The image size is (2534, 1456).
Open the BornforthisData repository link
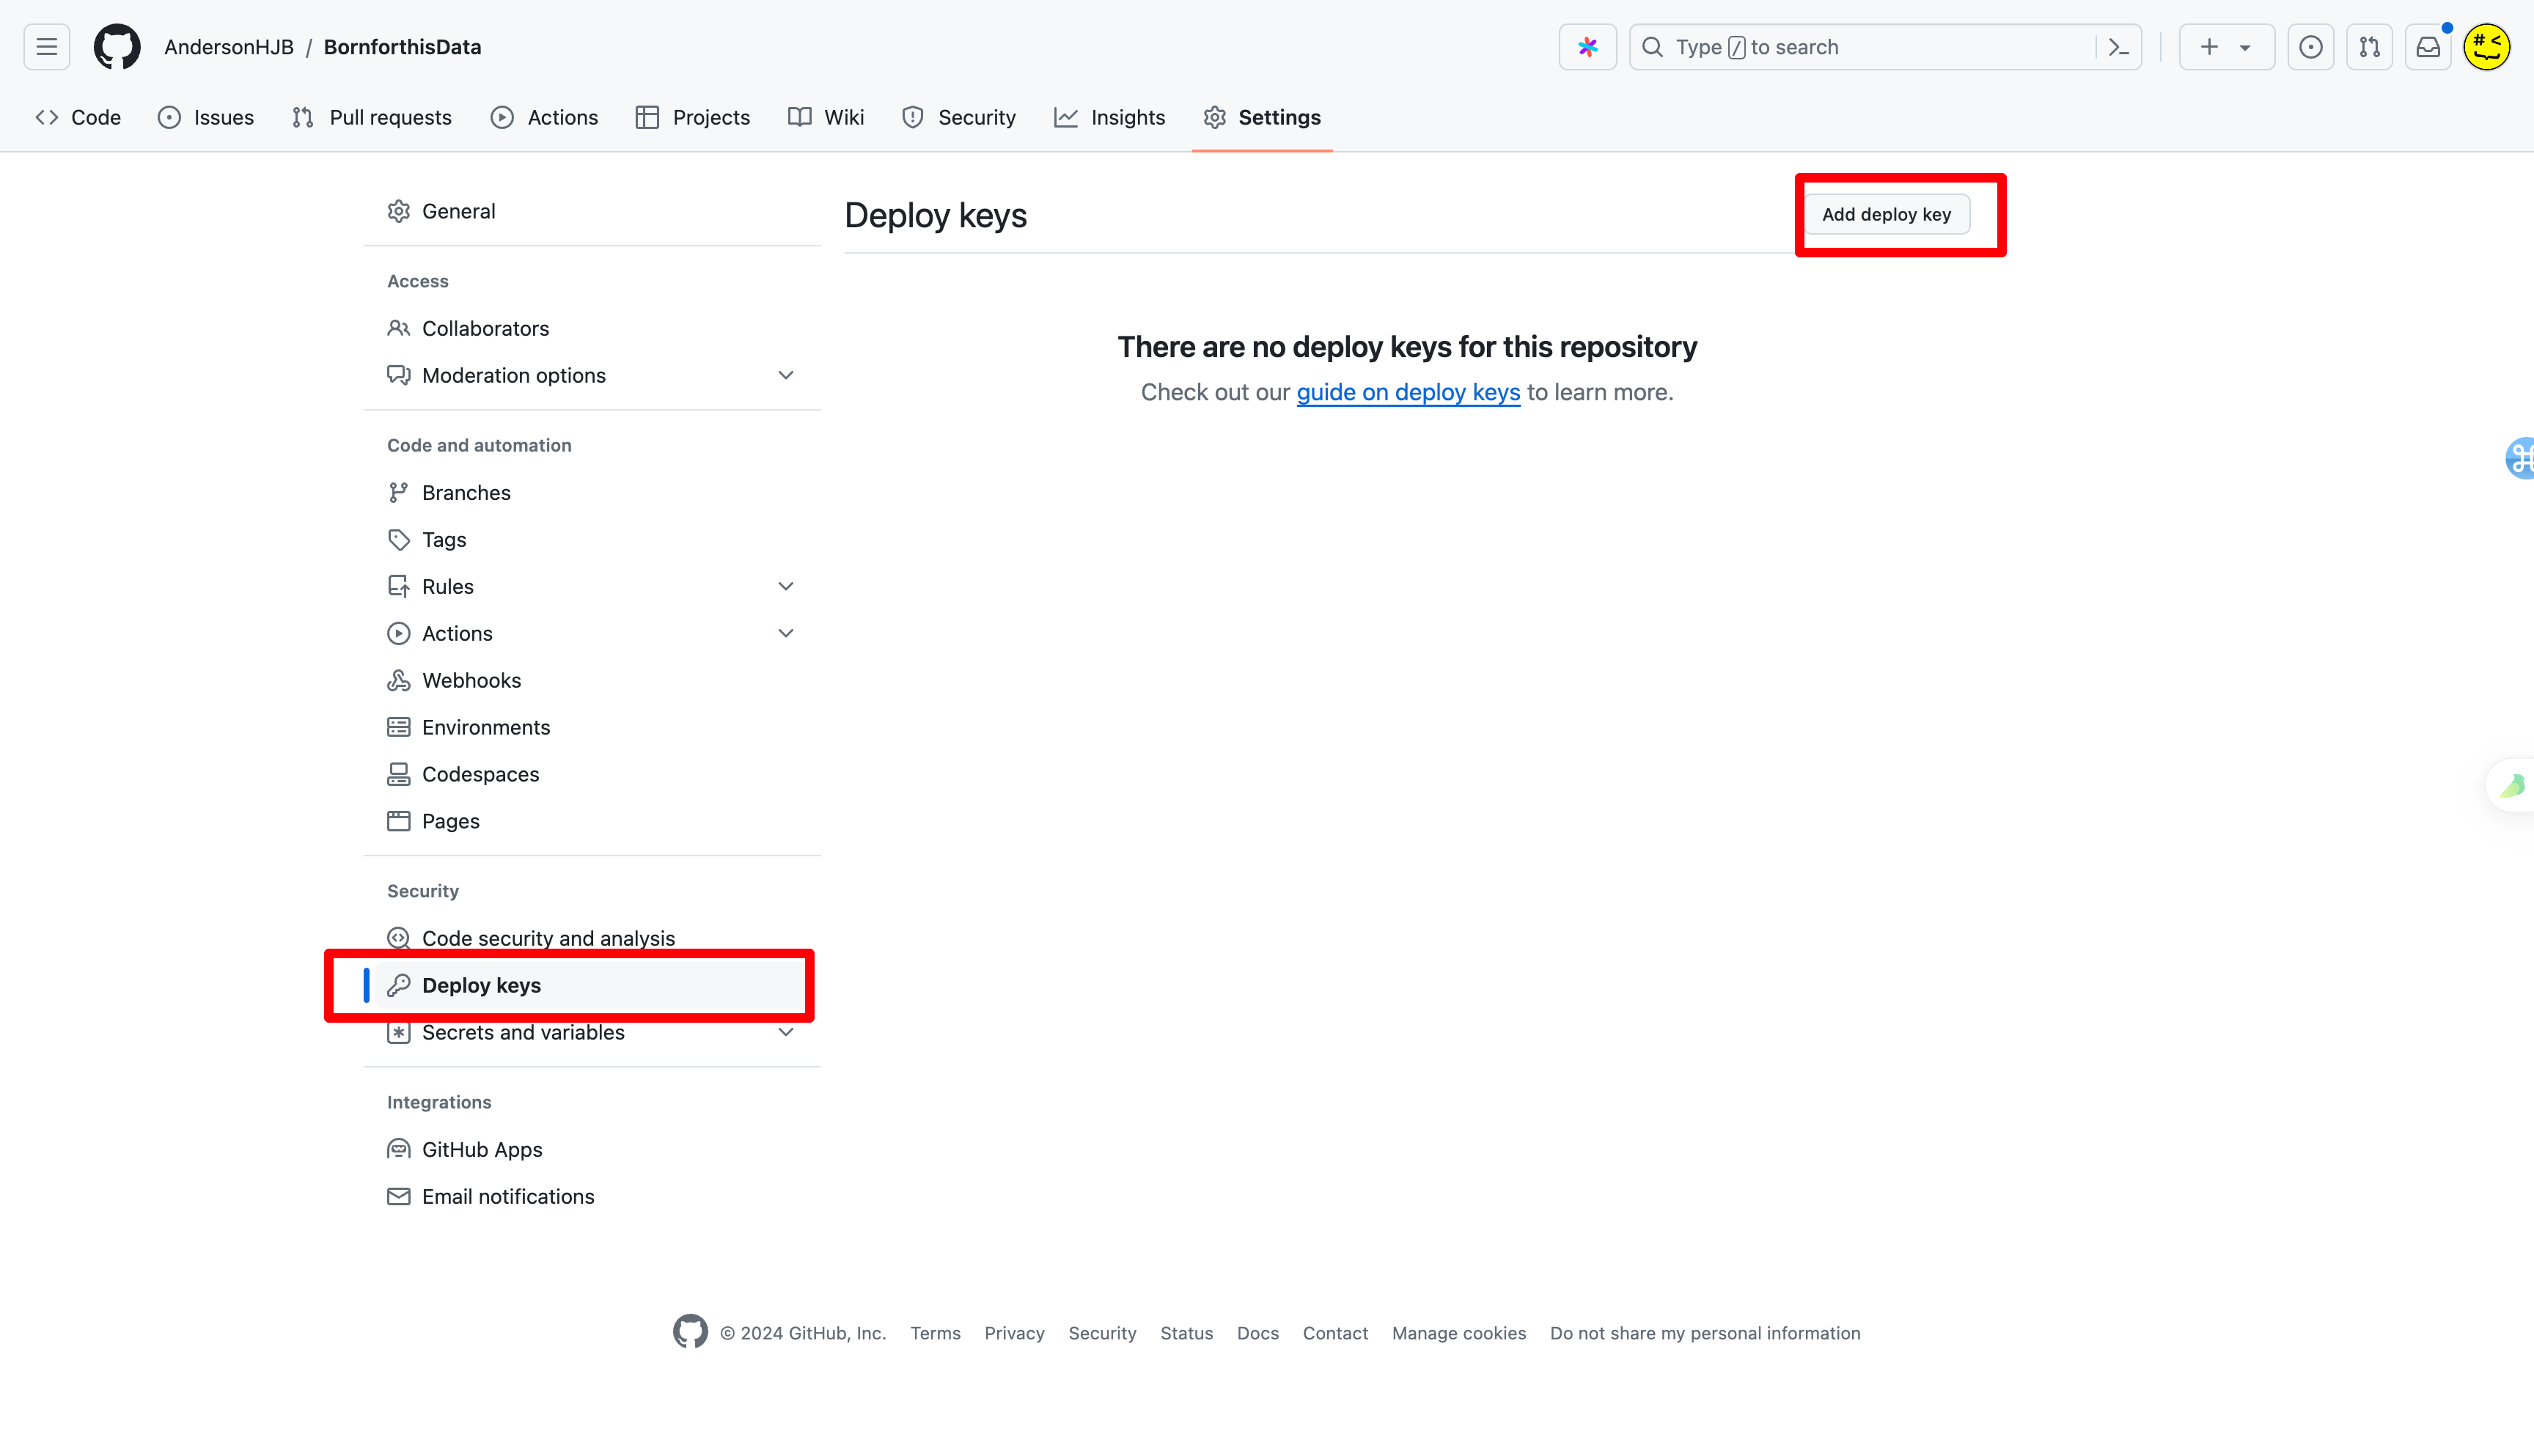click(403, 47)
